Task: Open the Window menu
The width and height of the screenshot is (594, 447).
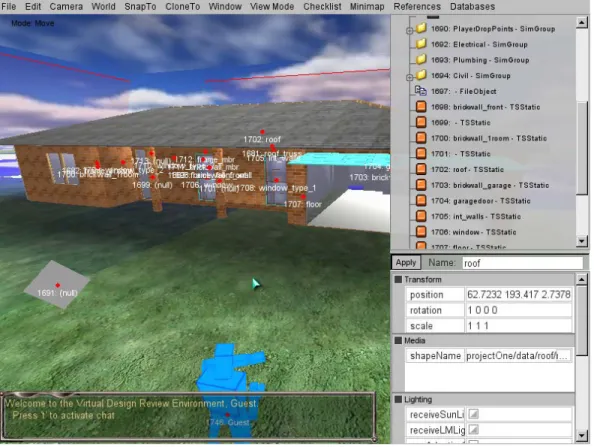Action: click(225, 6)
